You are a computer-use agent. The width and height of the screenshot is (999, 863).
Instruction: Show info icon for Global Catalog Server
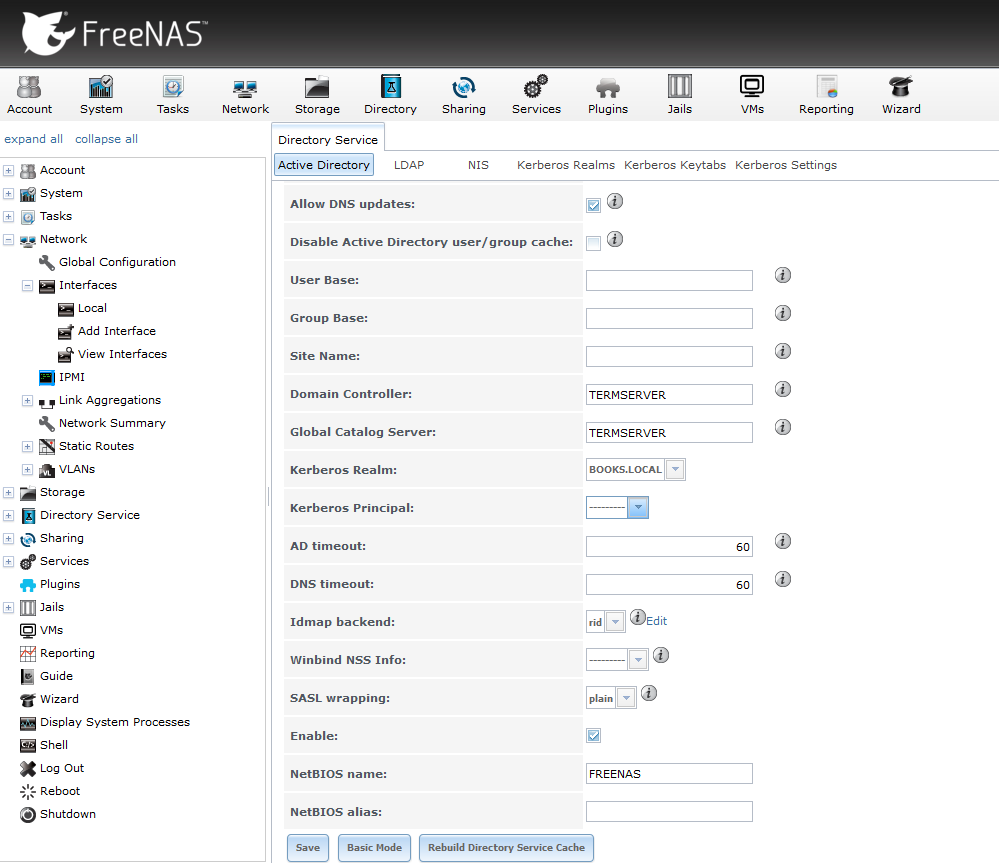click(x=783, y=427)
